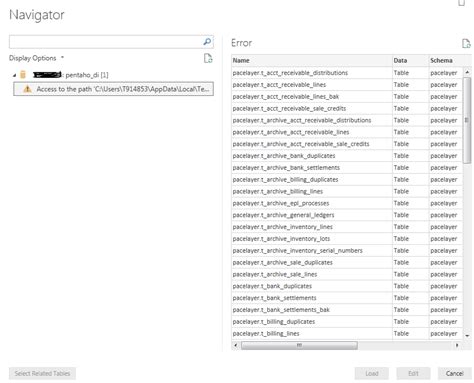
Task: Click Table cell in t_bank_duplicates row
Action: click(x=410, y=286)
